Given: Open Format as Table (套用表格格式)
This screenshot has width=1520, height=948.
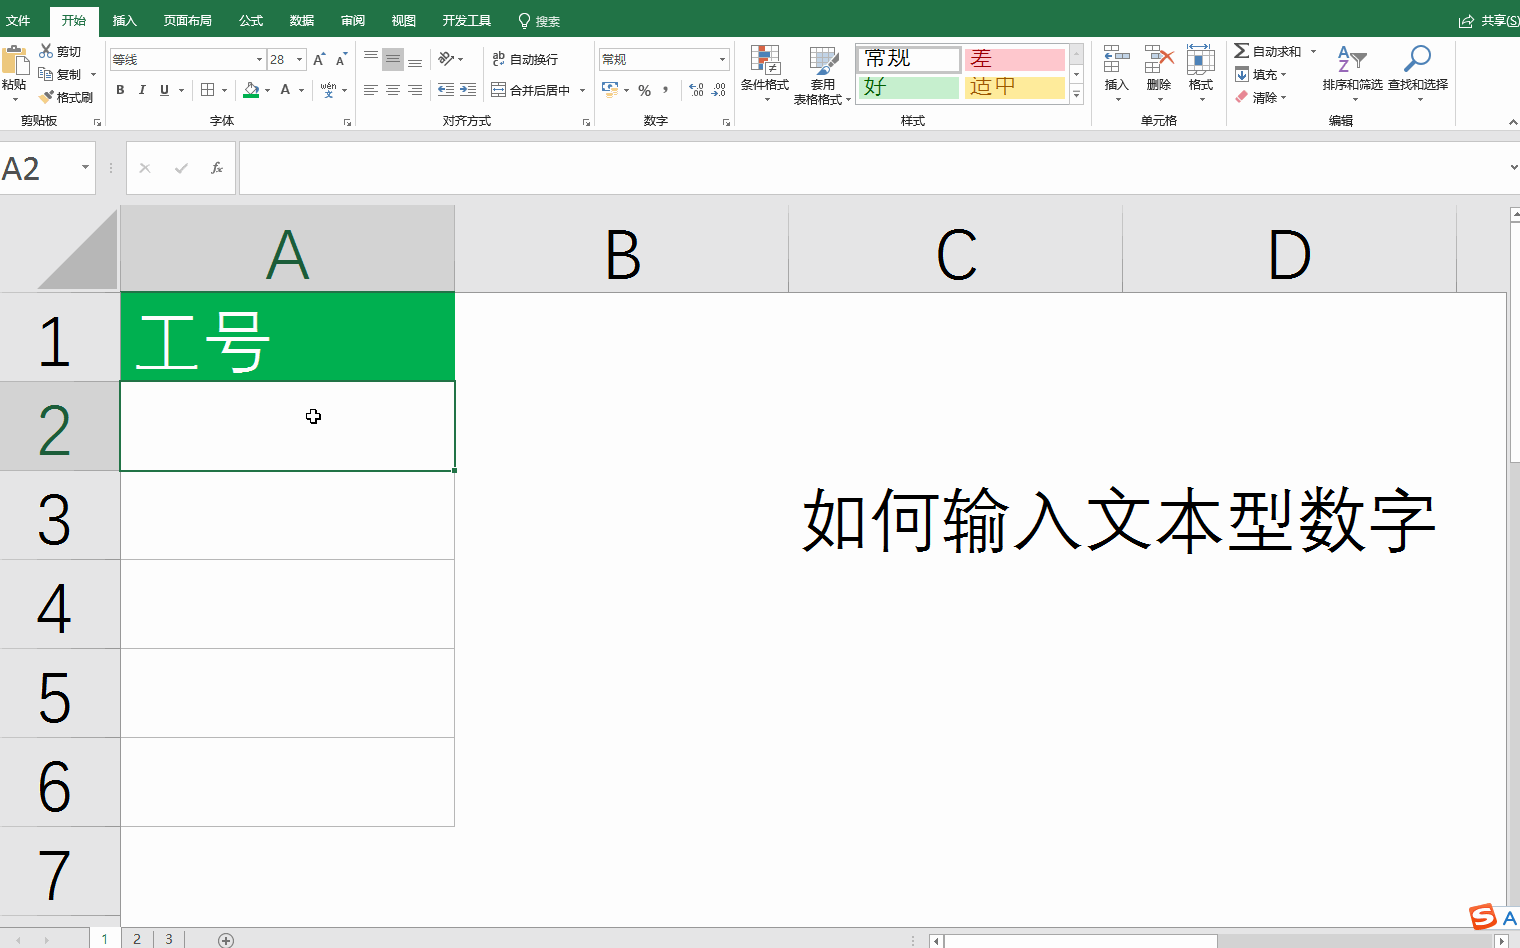Looking at the screenshot, I should pyautogui.click(x=822, y=75).
